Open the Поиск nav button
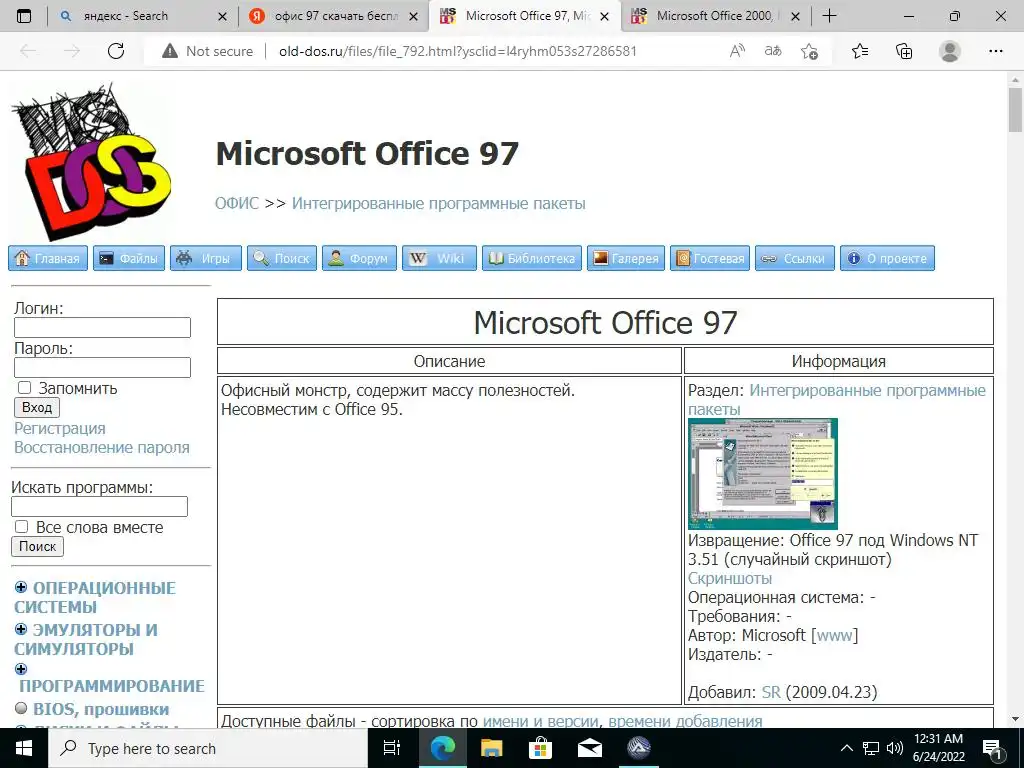Viewport: 1024px width, 768px height. point(282,258)
